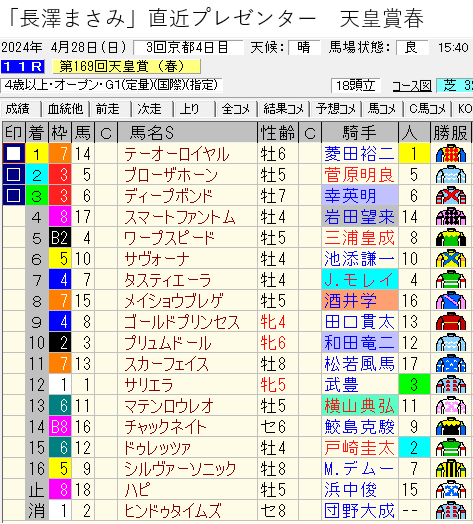
Task: Click the silk icon for シルヴァーソニック
Action: pos(451,469)
